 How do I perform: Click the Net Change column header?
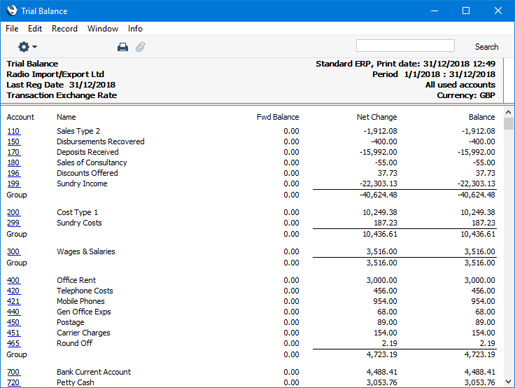pos(377,117)
